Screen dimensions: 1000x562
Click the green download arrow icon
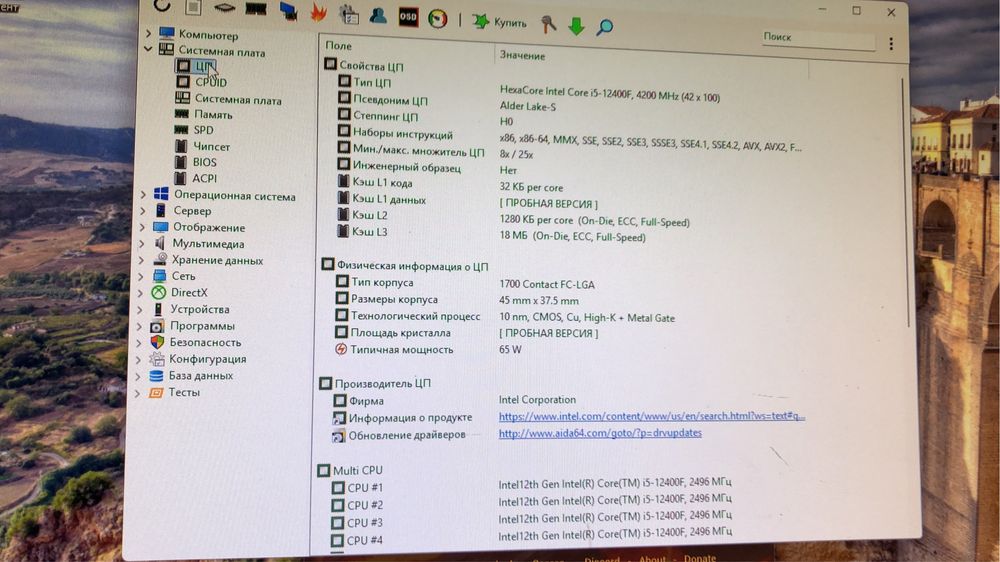[577, 26]
